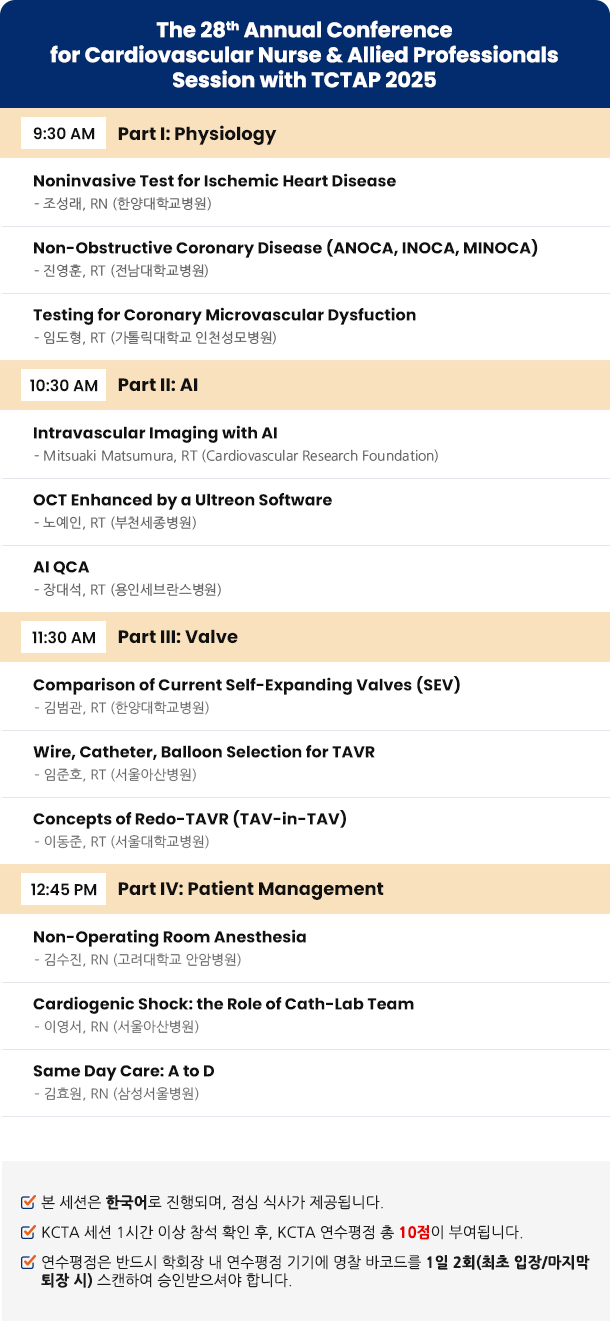The height and width of the screenshot is (1321, 610).
Task: Select Comparison of Current Self-Expanding Valves
Action: pyautogui.click(x=247, y=685)
